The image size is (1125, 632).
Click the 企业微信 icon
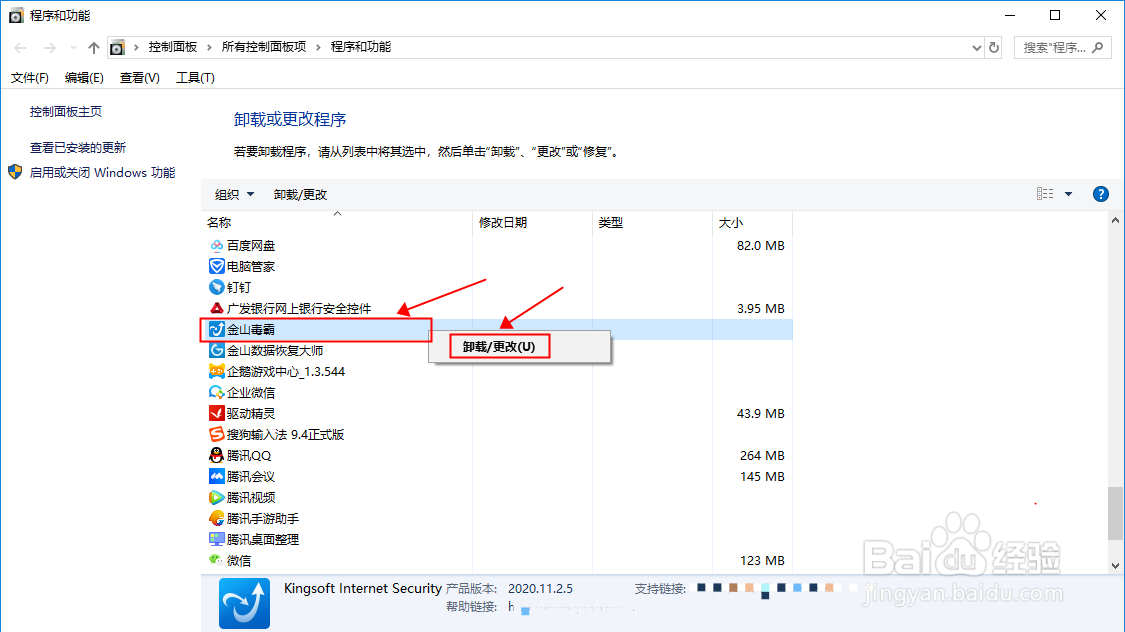click(x=217, y=392)
